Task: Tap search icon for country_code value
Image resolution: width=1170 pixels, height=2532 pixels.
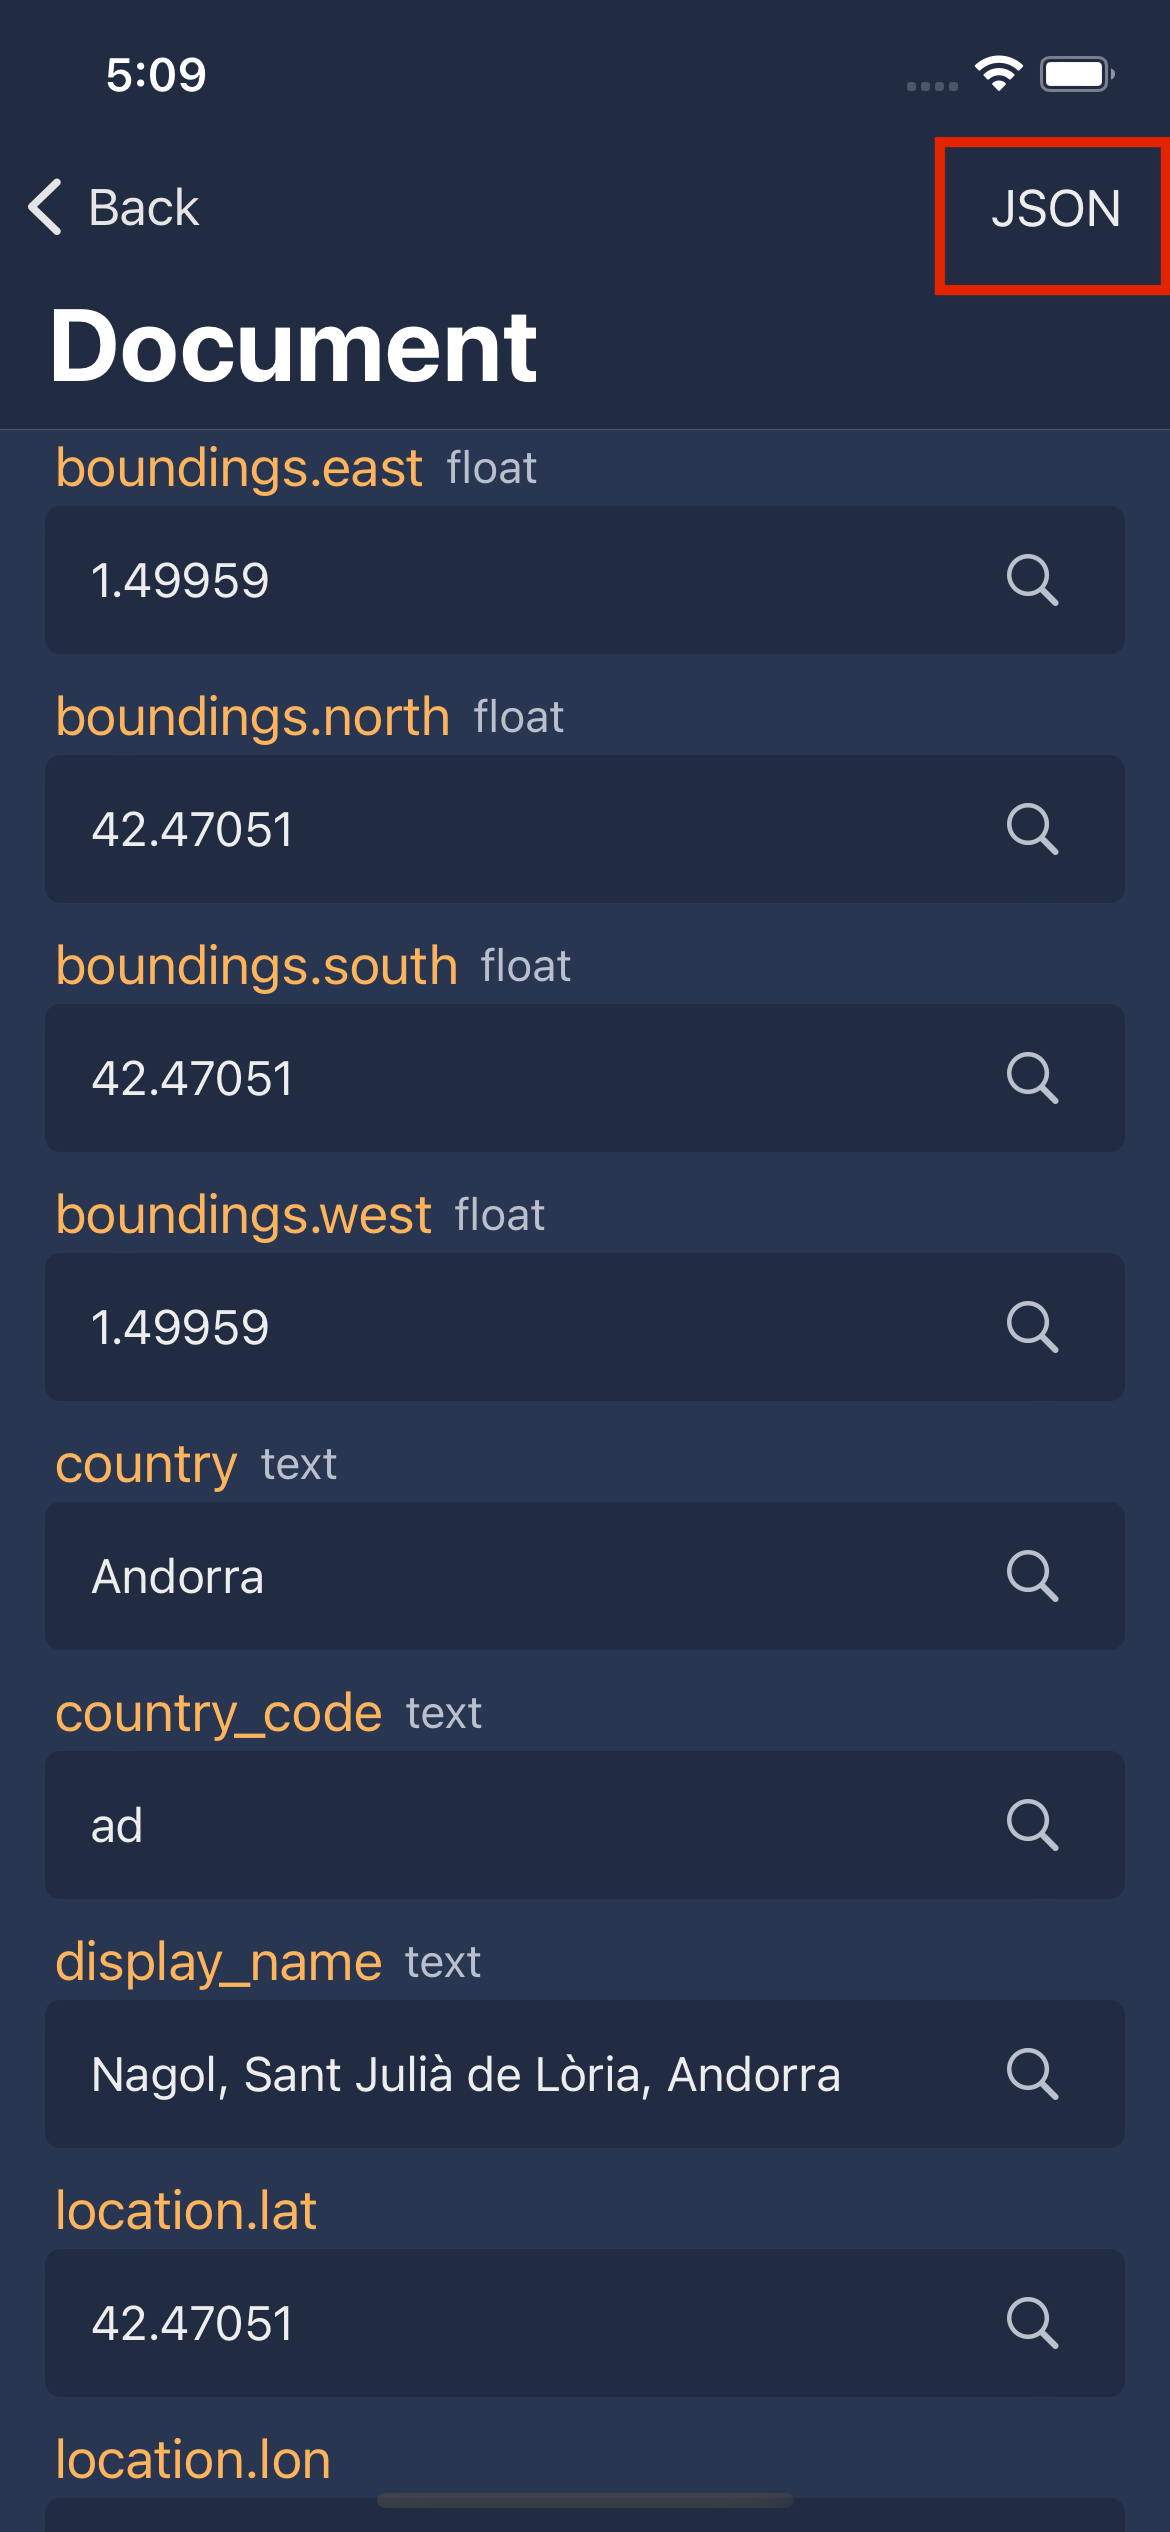Action: coord(1032,1825)
